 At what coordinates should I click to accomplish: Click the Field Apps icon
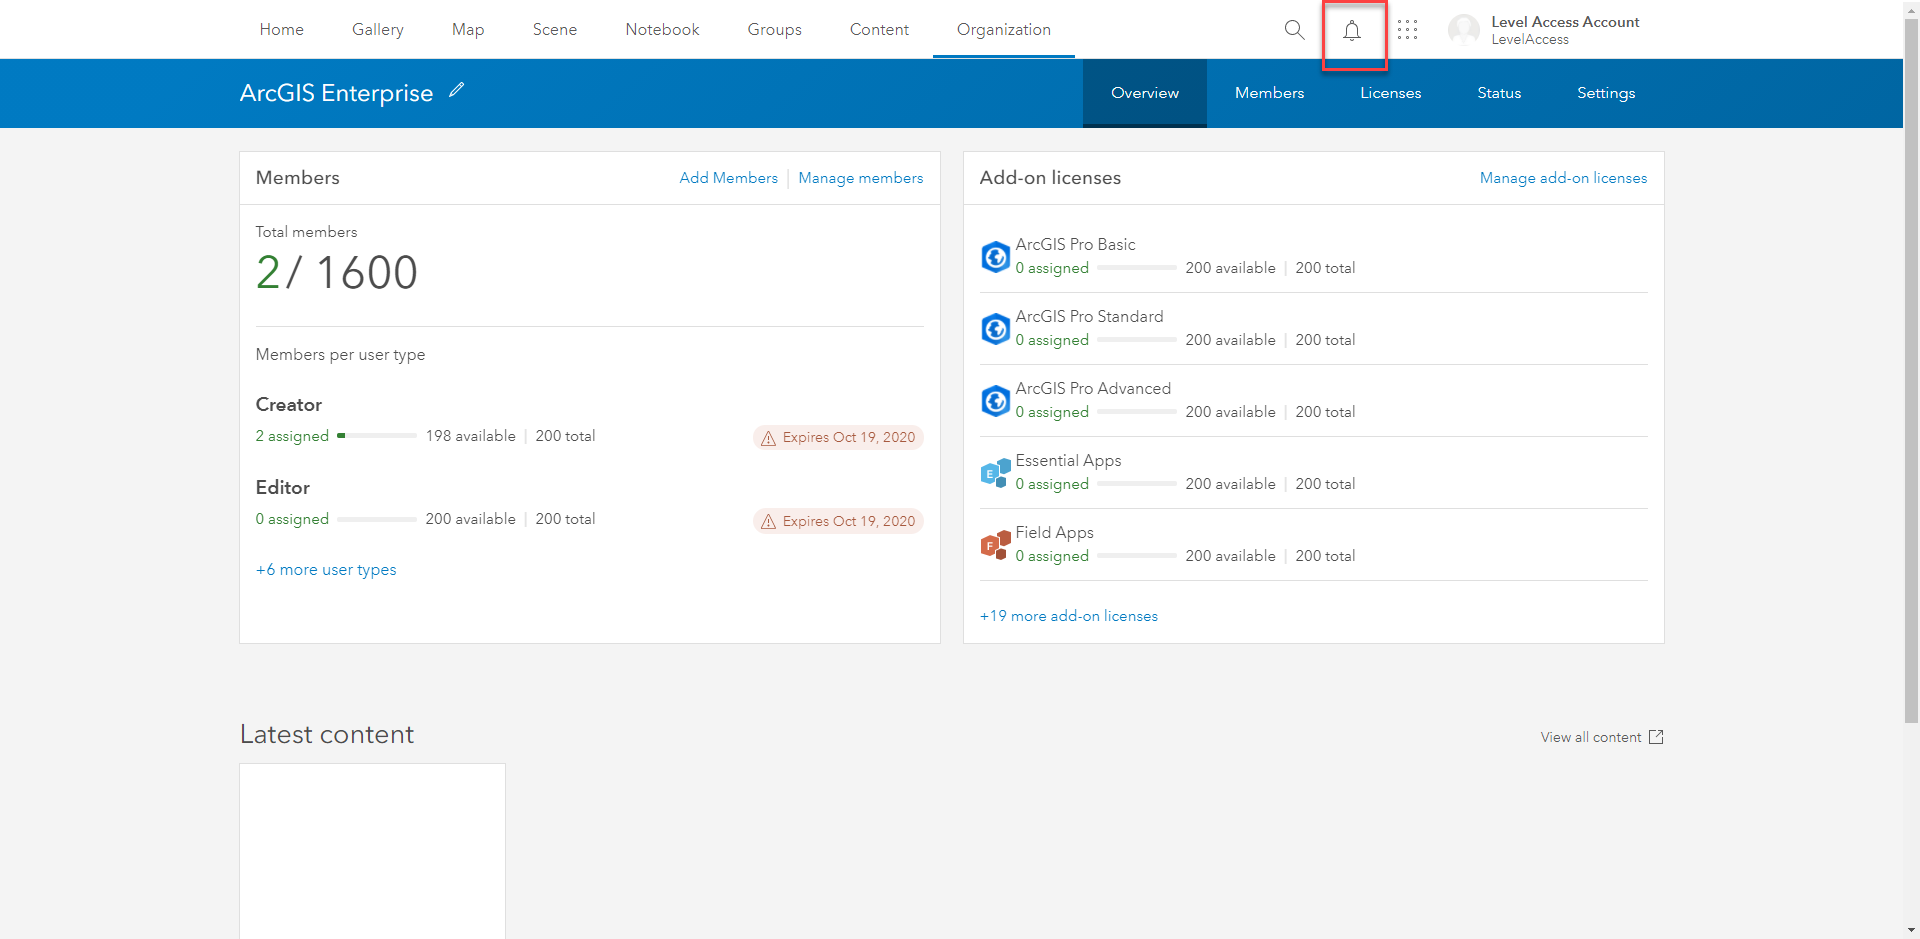995,545
